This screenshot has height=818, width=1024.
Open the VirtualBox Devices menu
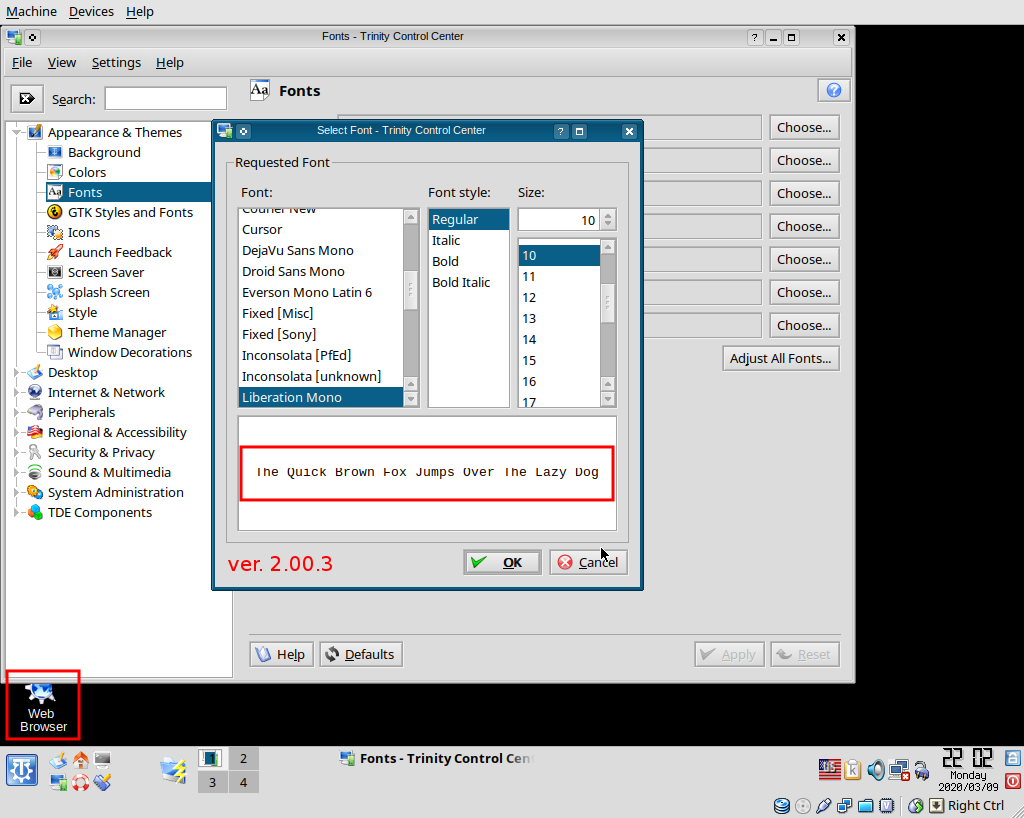(x=91, y=12)
